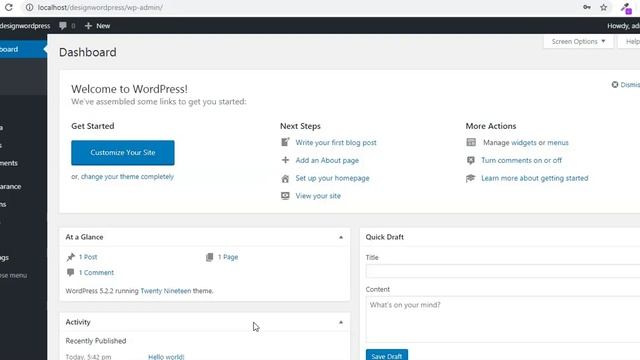Click the comment icon beside Turn comments on or off

[471, 160]
